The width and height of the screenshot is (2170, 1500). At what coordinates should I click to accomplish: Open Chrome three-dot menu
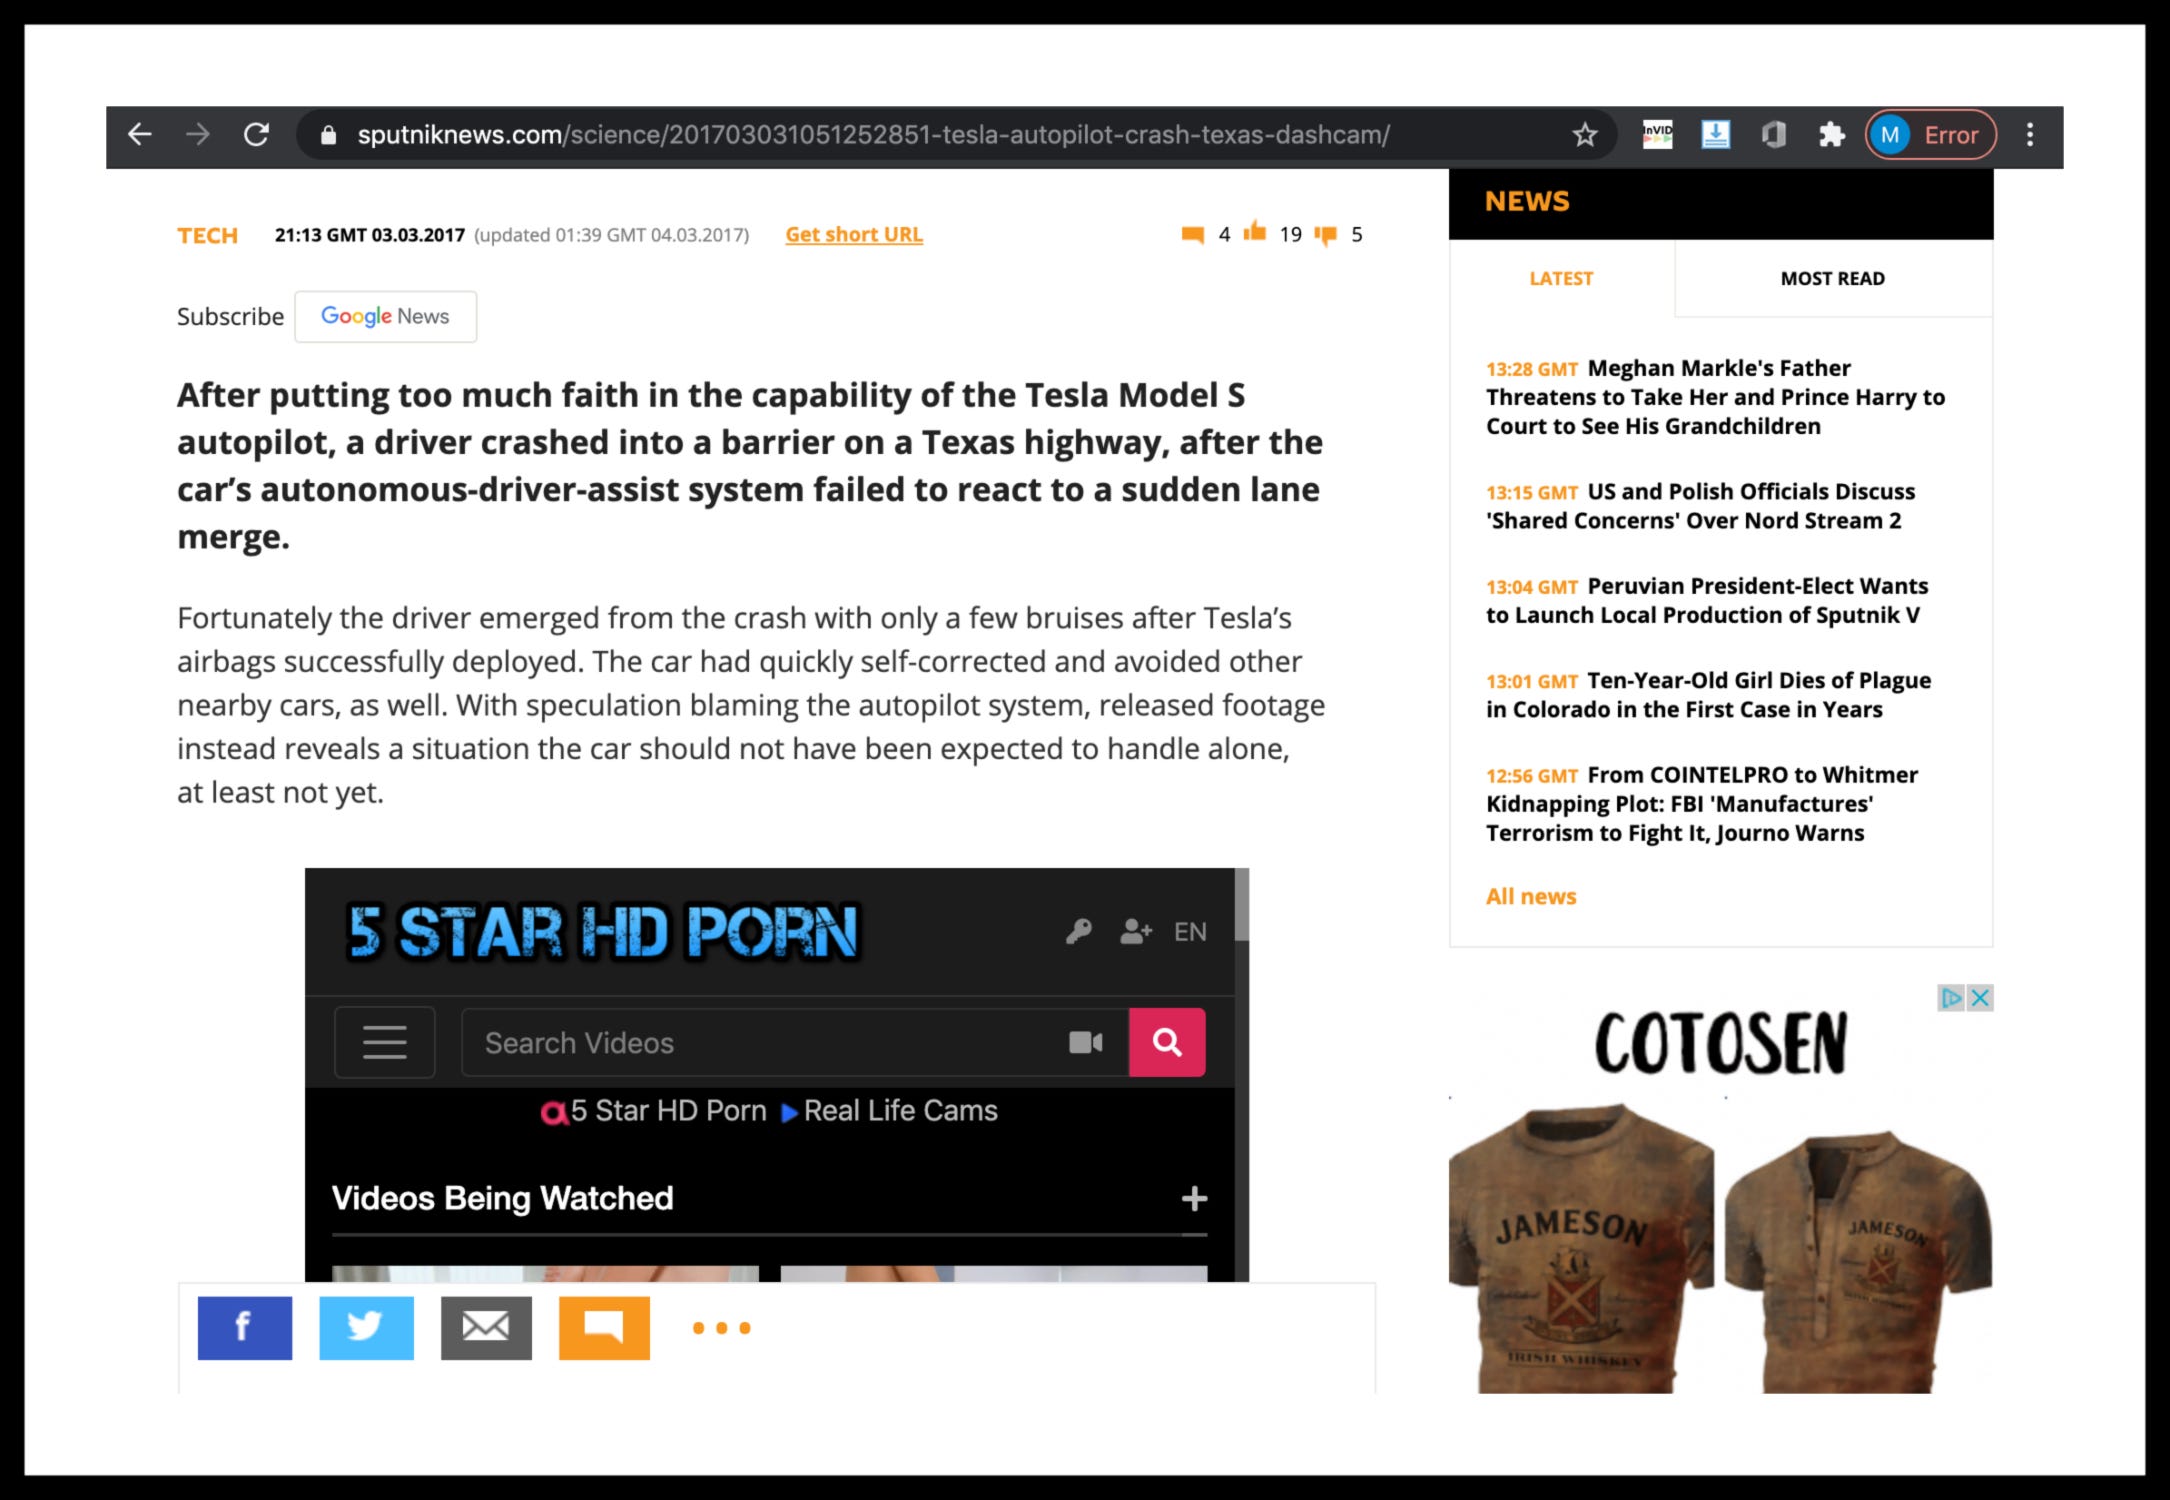(x=2030, y=135)
